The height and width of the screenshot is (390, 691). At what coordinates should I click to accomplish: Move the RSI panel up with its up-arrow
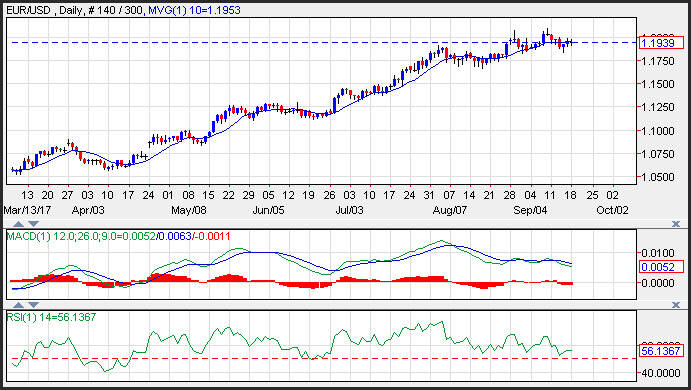[18, 305]
